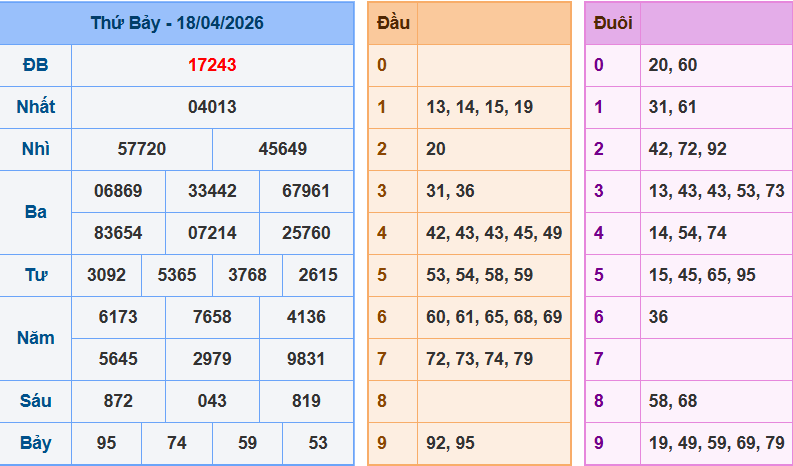Select the special prize number 17243
Screen dimensions: 793x466
(212, 65)
